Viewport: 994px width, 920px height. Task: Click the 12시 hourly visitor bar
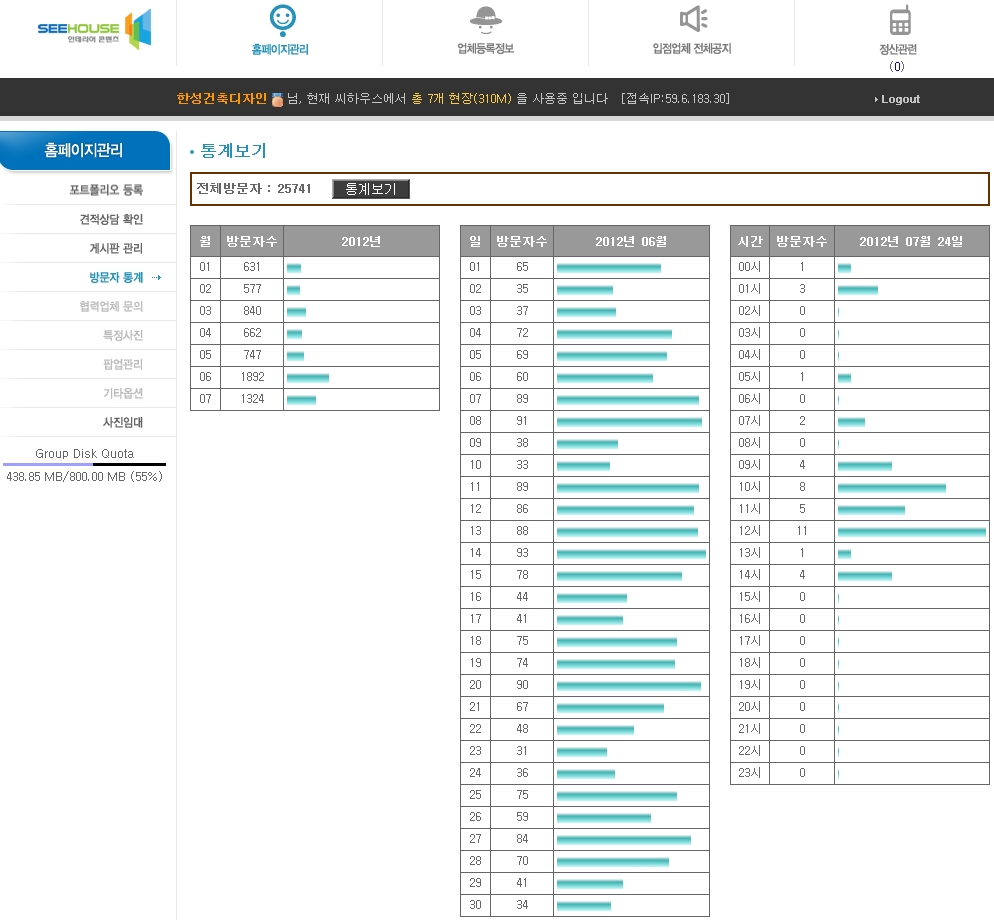911,531
